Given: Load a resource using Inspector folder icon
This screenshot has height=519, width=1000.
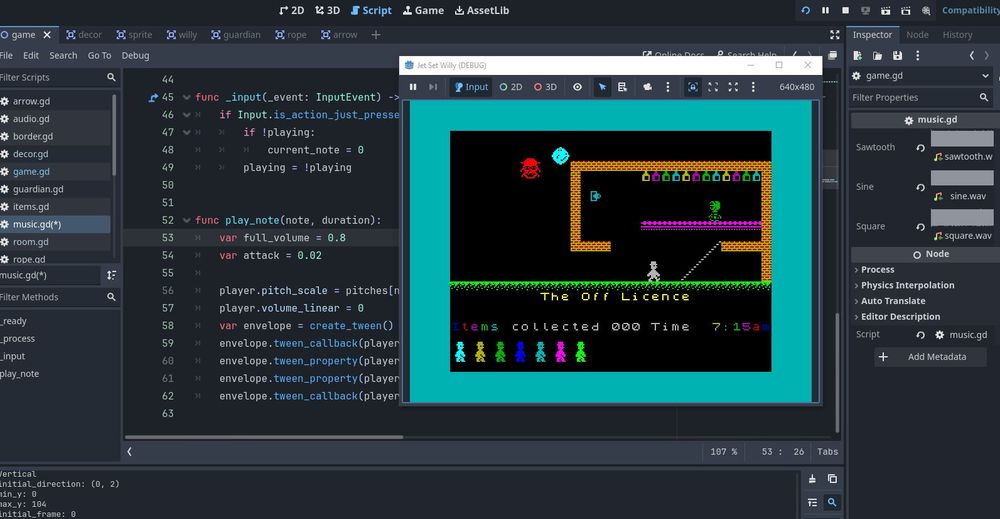Looking at the screenshot, I should pos(878,55).
